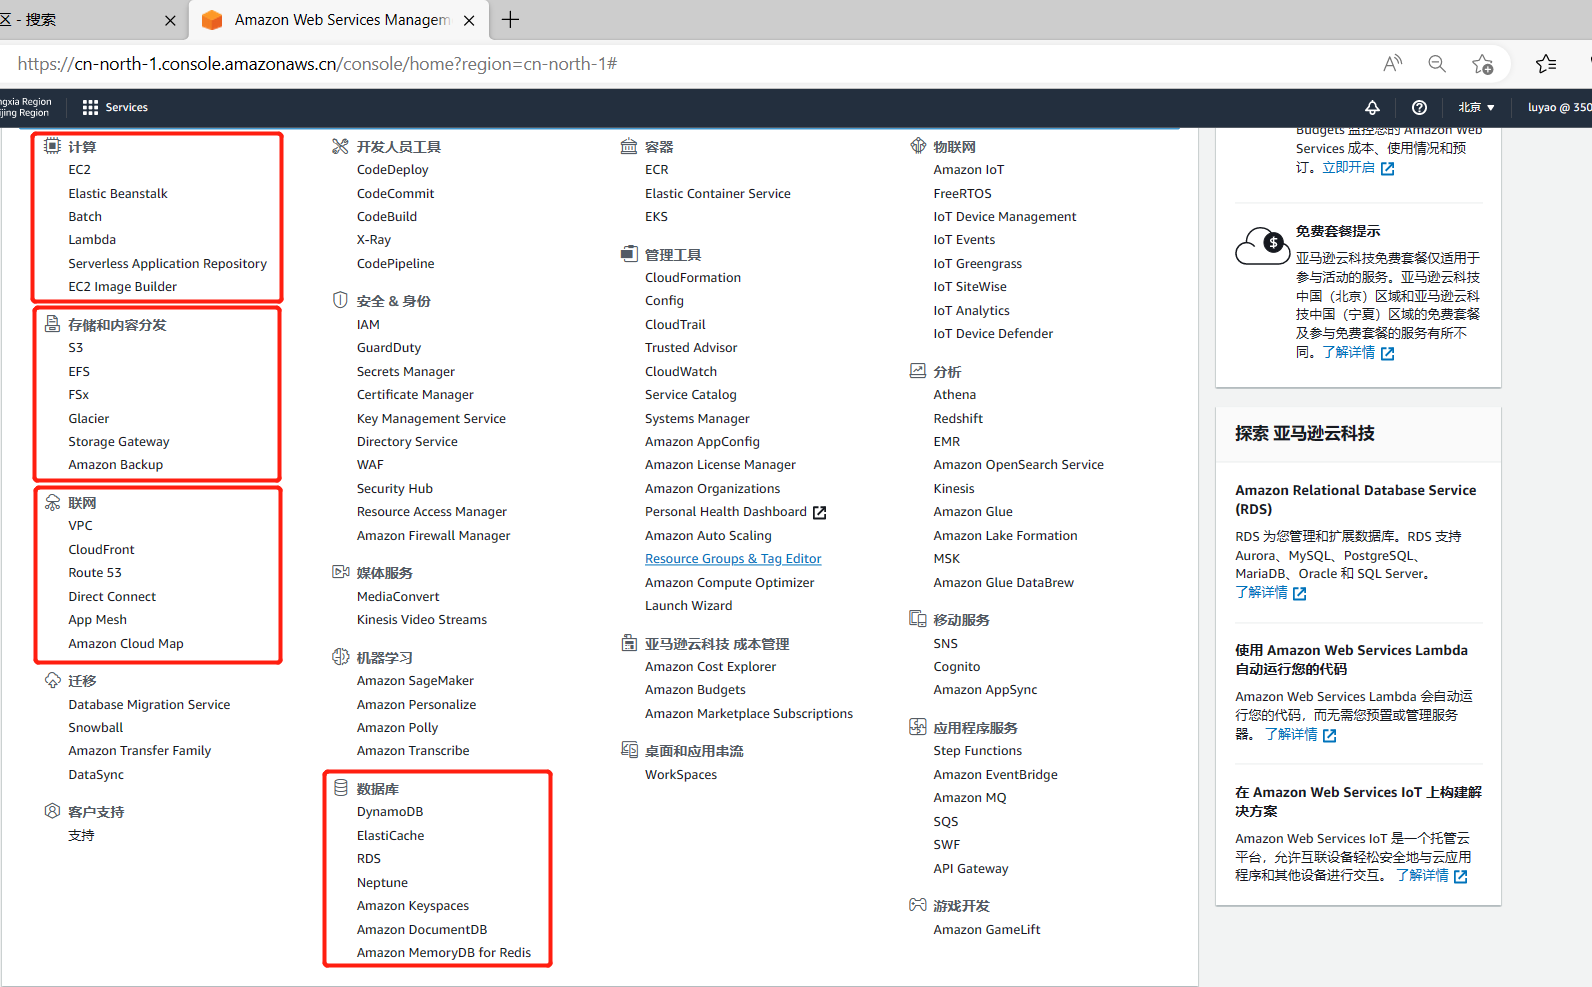1592x987 pixels.
Task: Click the customer support category icon
Action: coord(53,811)
